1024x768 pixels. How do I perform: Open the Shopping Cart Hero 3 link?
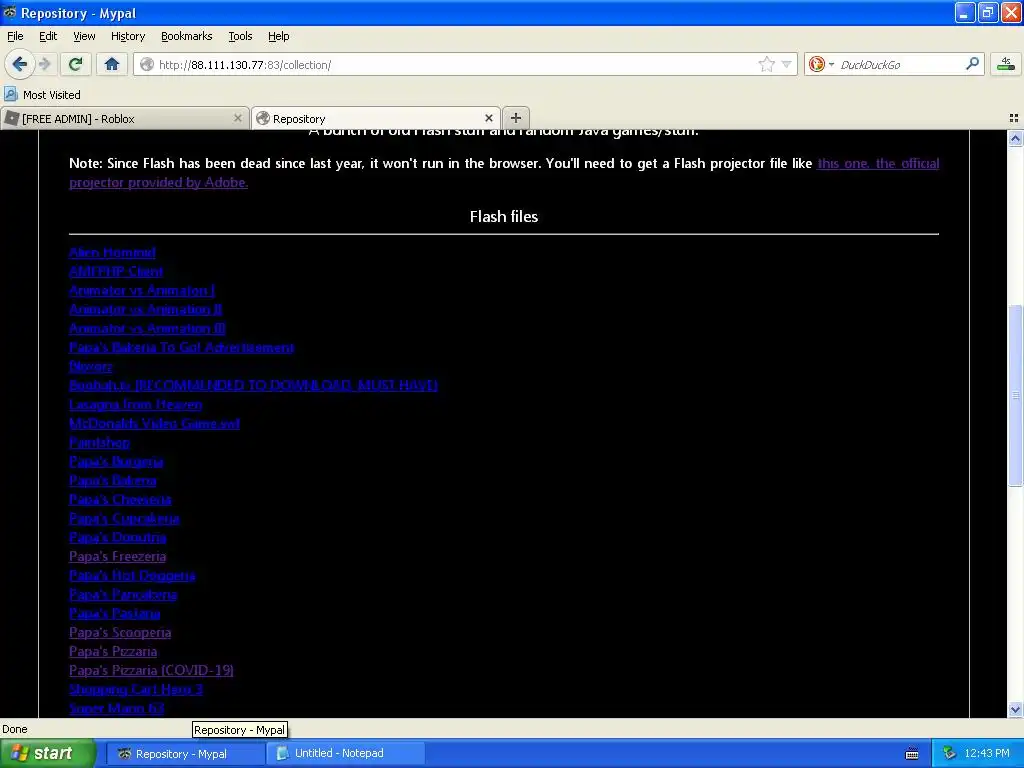(x=136, y=688)
